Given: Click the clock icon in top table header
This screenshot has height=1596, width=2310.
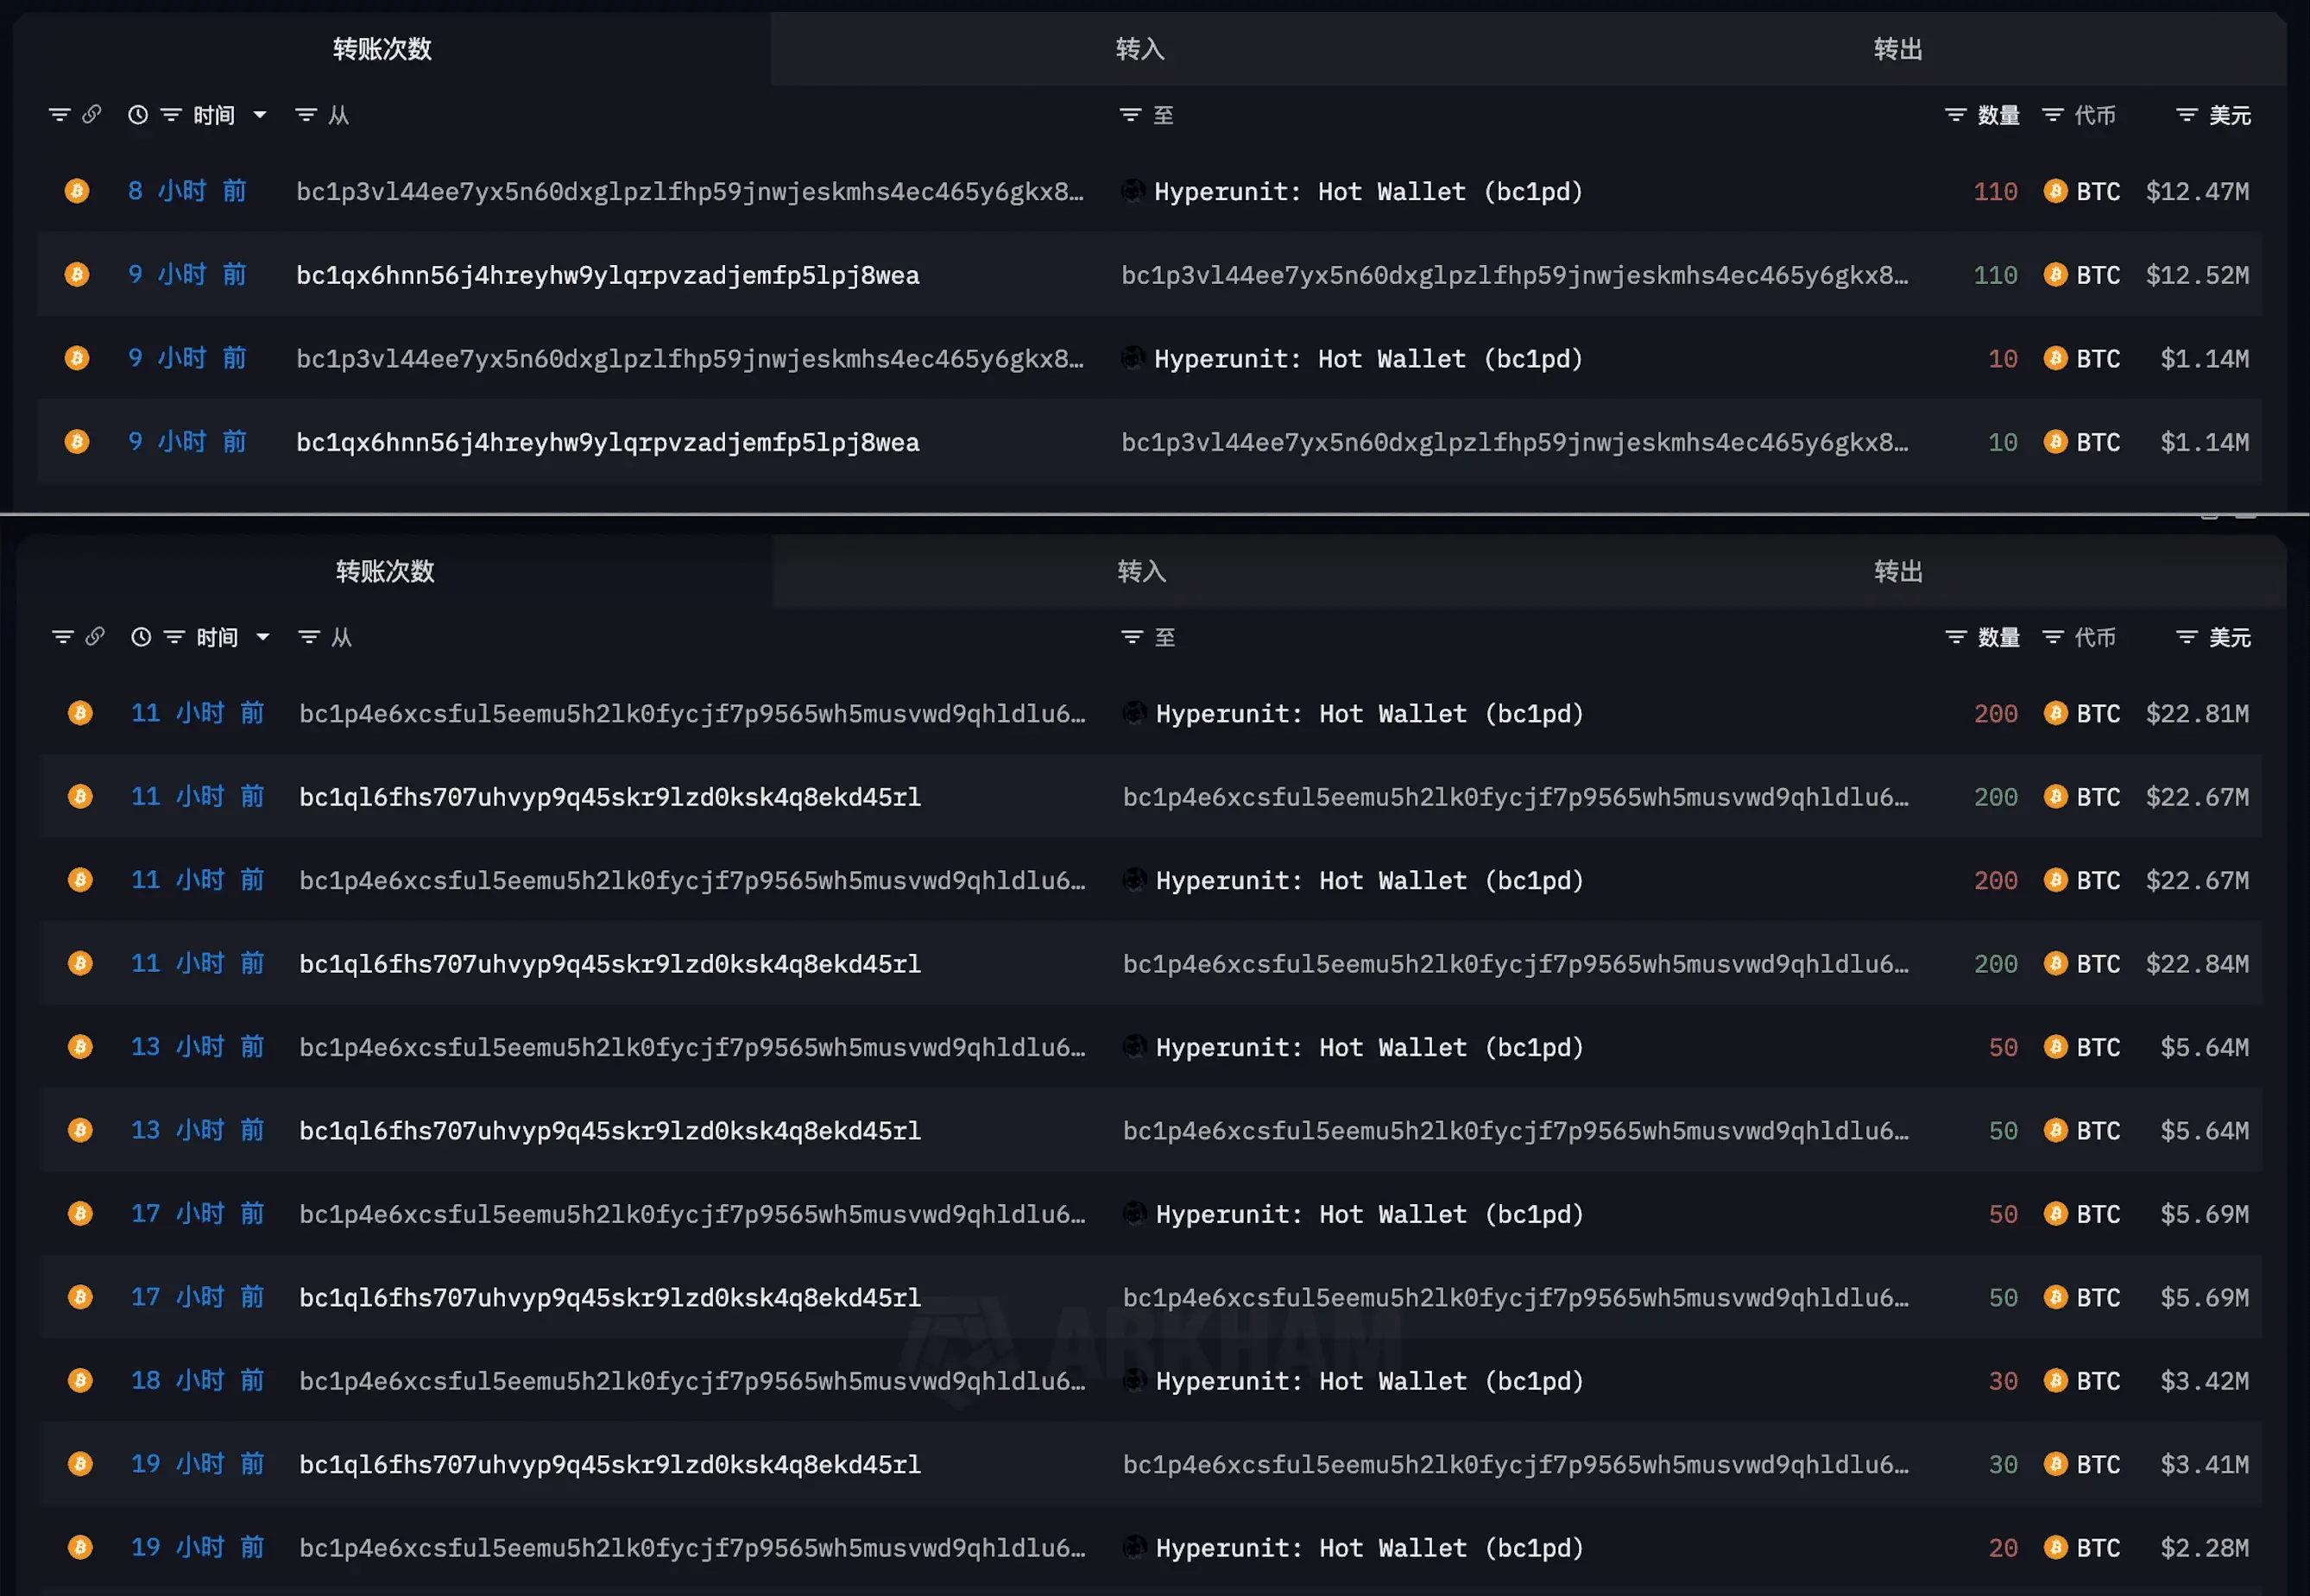Looking at the screenshot, I should pos(138,115).
